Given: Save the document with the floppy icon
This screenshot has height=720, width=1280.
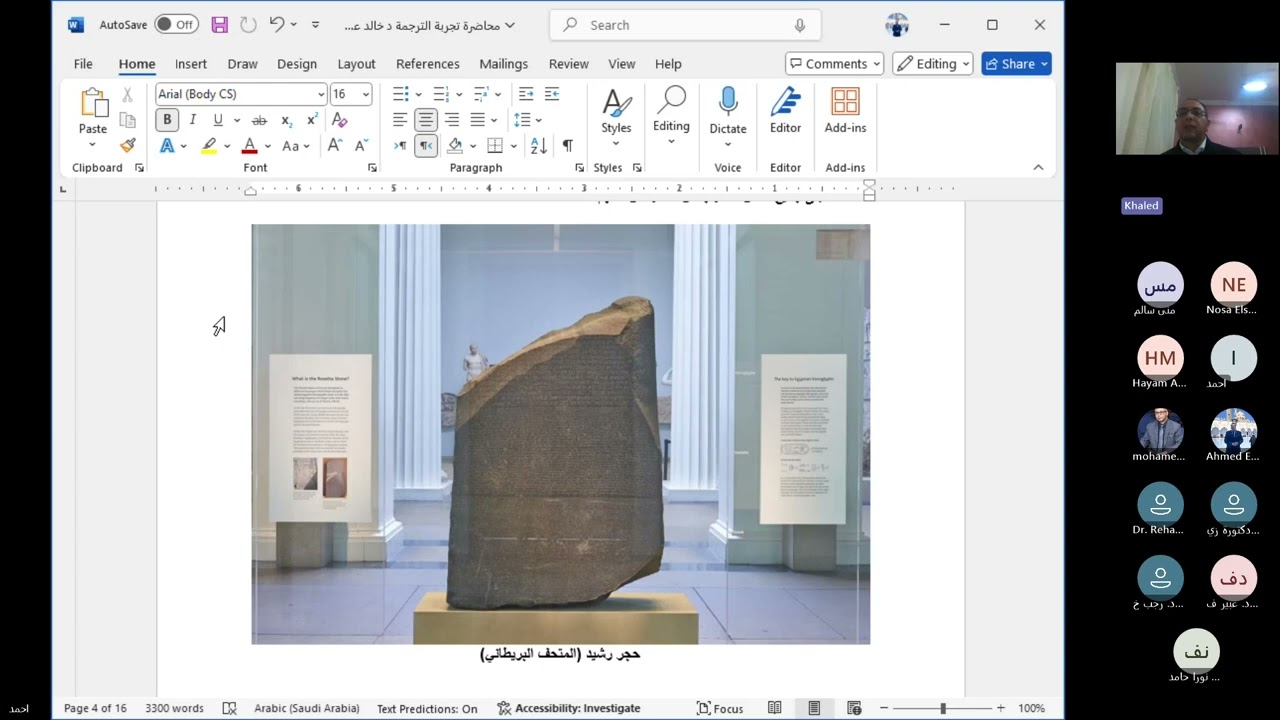Looking at the screenshot, I should click(220, 25).
